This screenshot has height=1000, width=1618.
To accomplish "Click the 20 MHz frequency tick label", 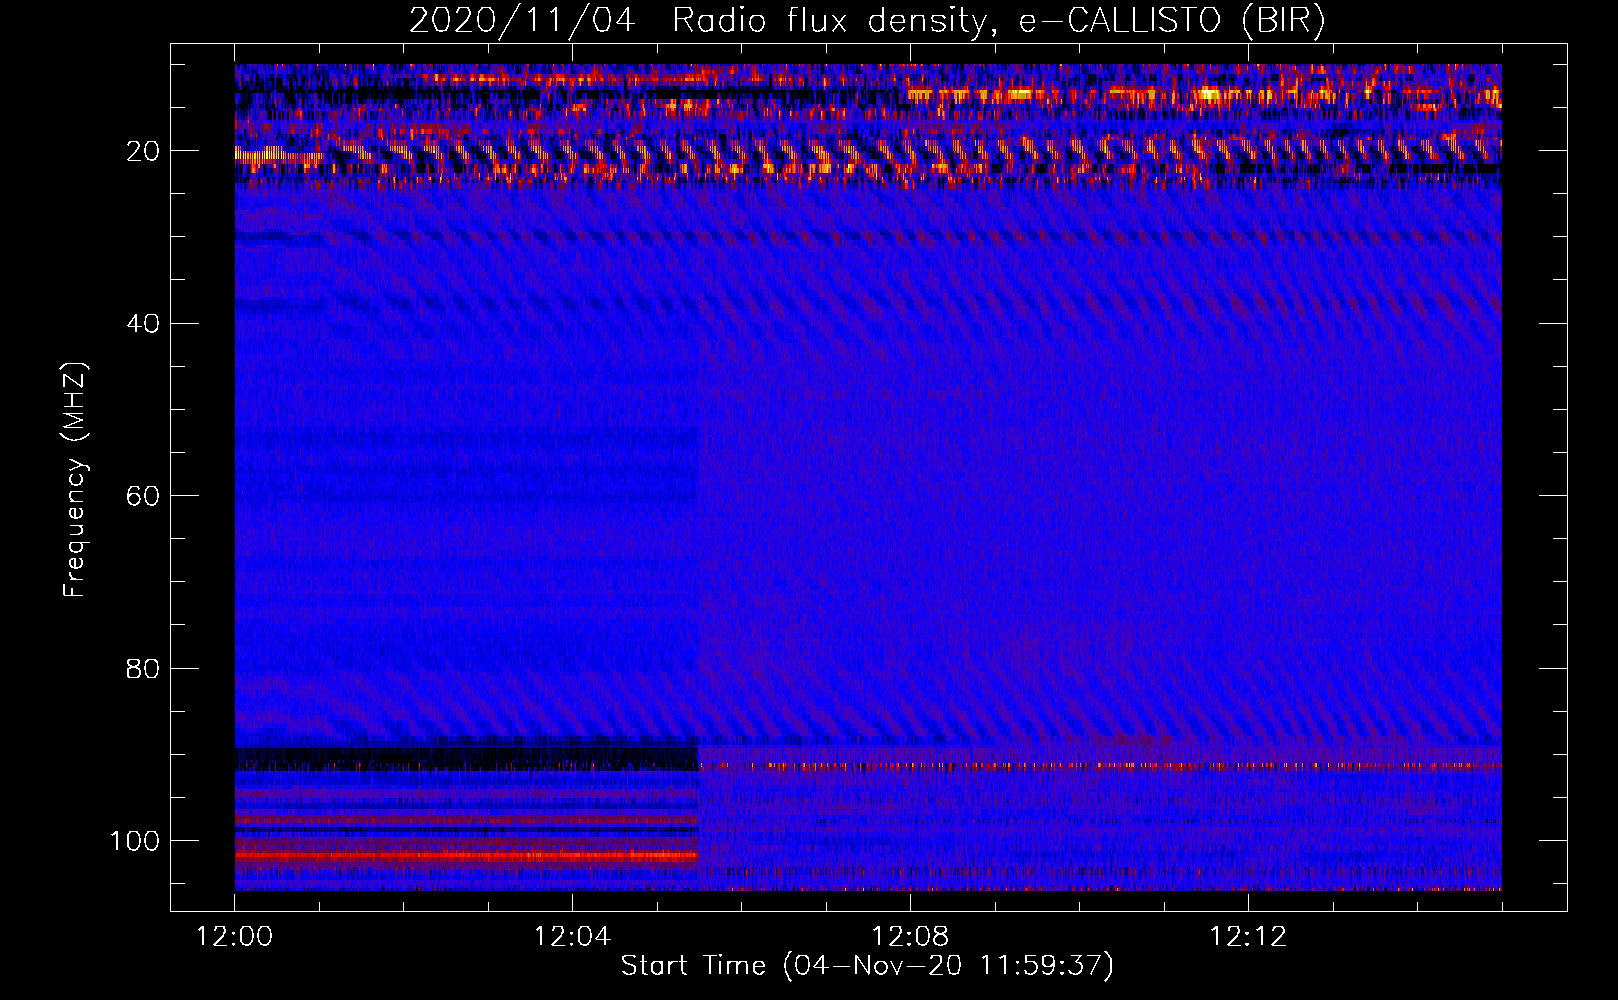I will [142, 151].
